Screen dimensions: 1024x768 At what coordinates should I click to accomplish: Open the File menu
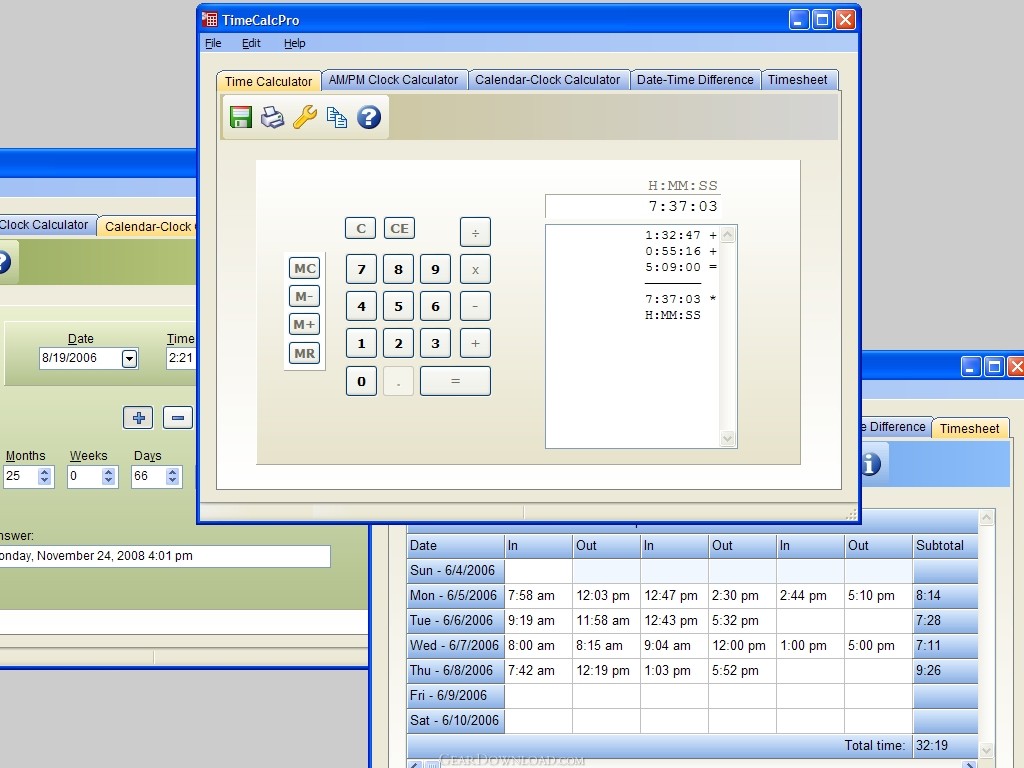click(213, 43)
